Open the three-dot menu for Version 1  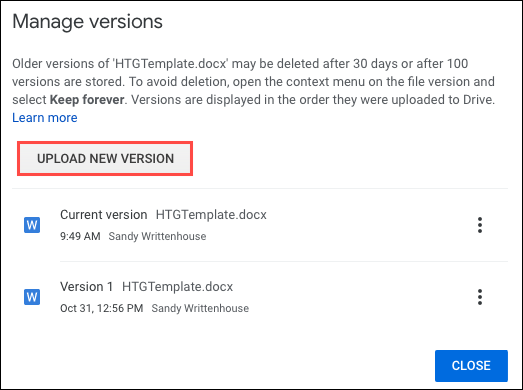click(x=480, y=297)
